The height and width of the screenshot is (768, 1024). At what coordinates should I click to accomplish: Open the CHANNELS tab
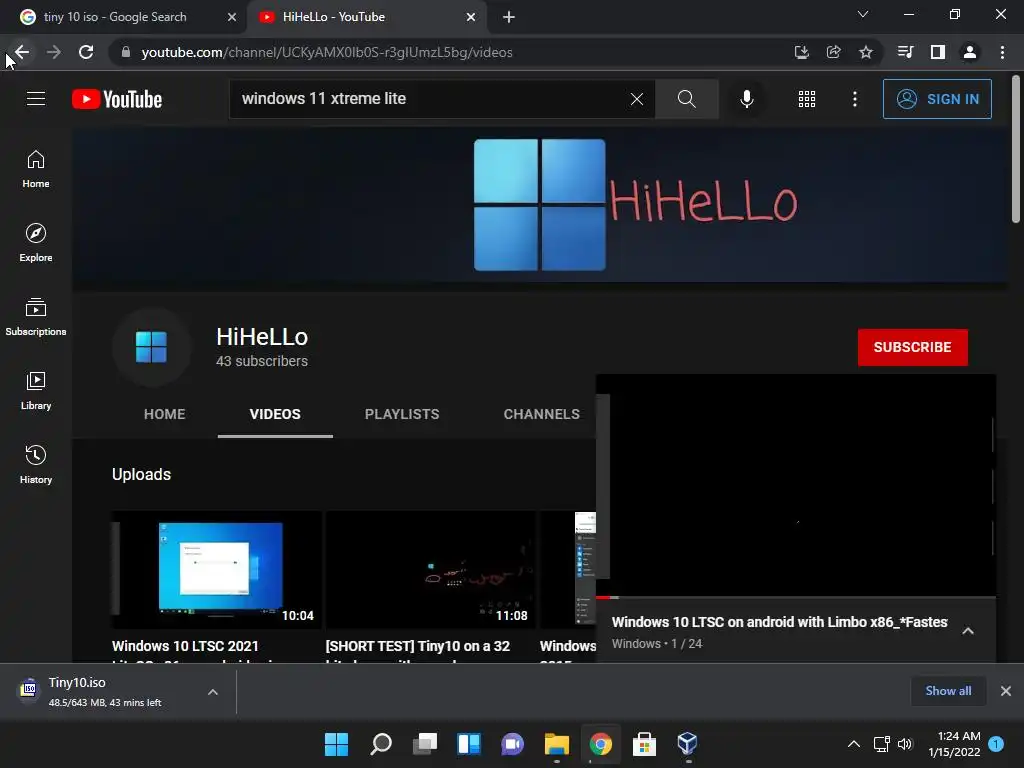click(x=541, y=414)
